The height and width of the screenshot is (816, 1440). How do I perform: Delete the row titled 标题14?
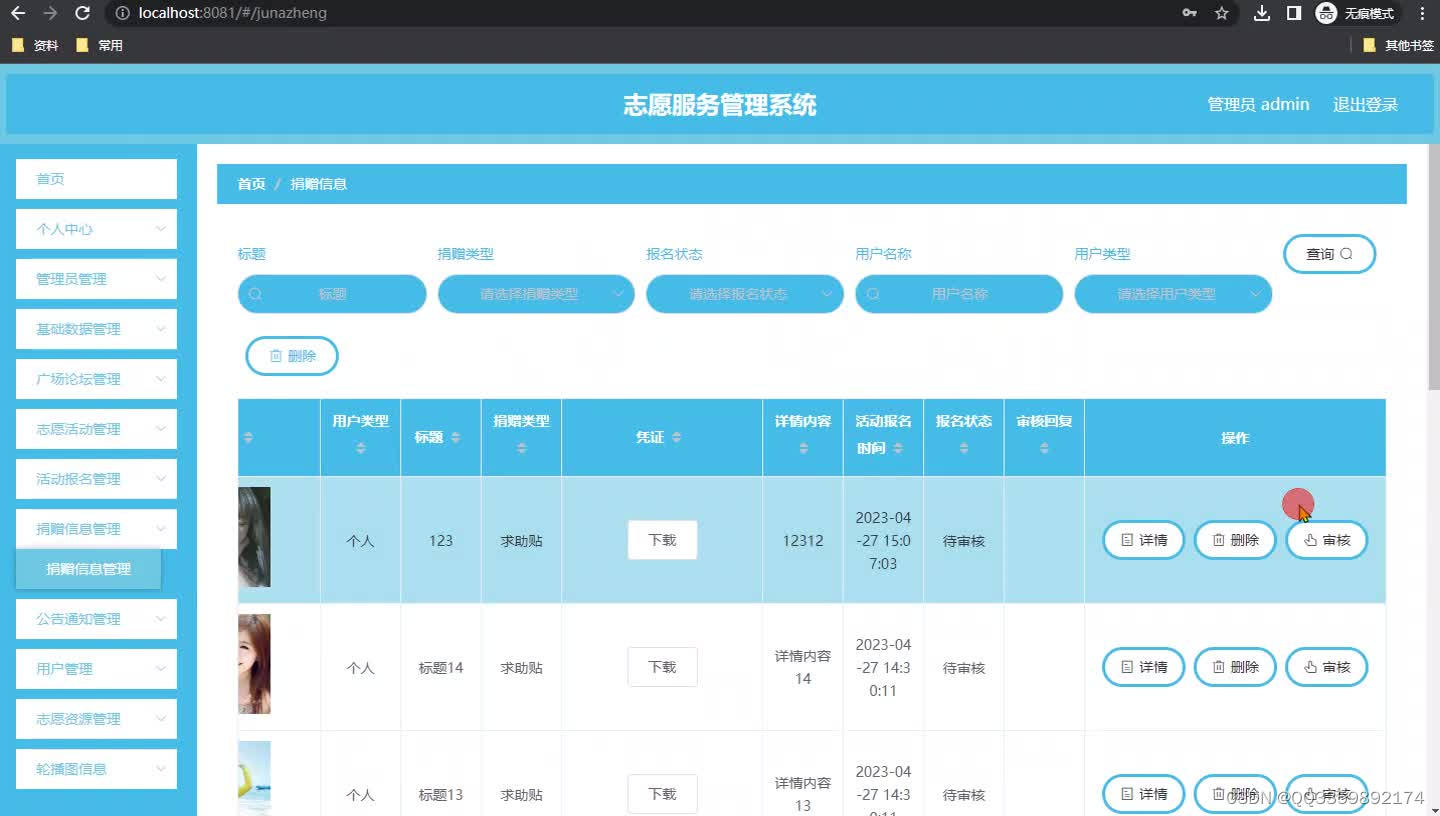click(x=1235, y=667)
